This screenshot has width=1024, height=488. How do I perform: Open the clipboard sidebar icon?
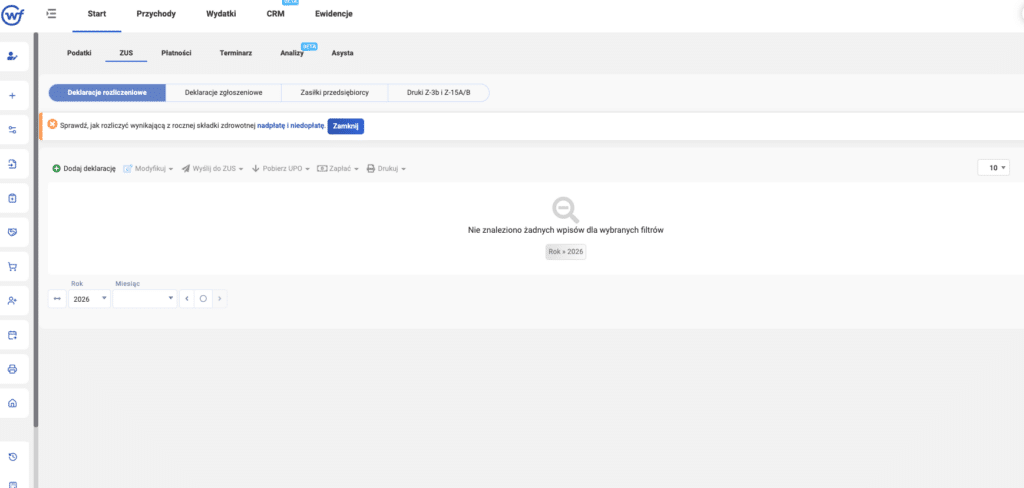pyautogui.click(x=12, y=198)
